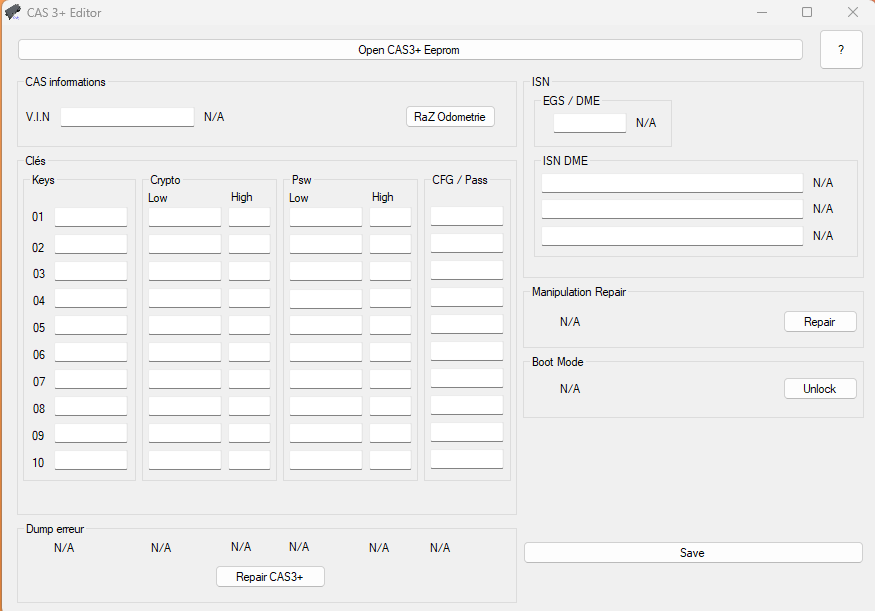This screenshot has height=611, width=875.
Task: Click the N/A text beside EGS / DME field
Action: (x=646, y=123)
